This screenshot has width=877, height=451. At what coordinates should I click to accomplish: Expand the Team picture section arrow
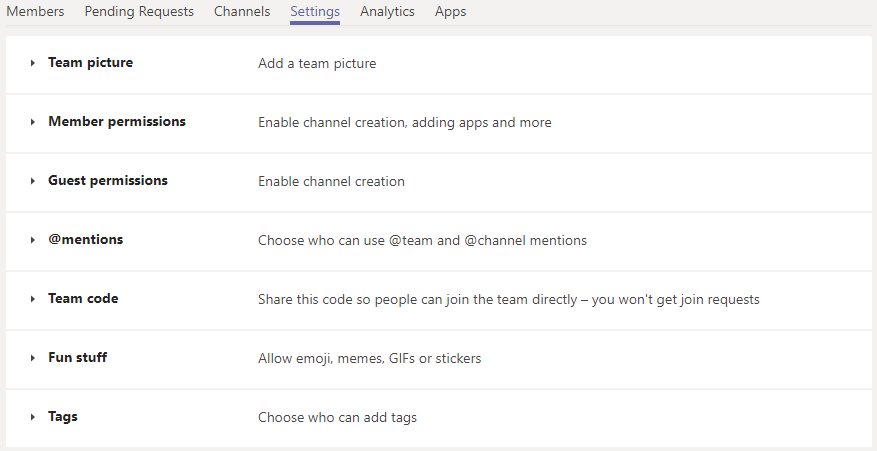tap(33, 63)
